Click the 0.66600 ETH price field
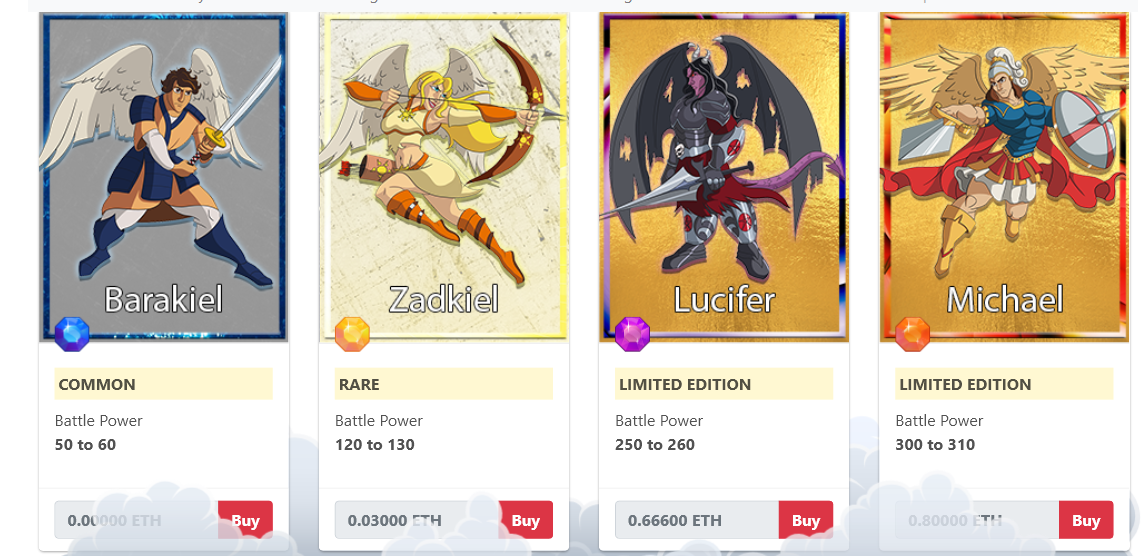 (697, 520)
